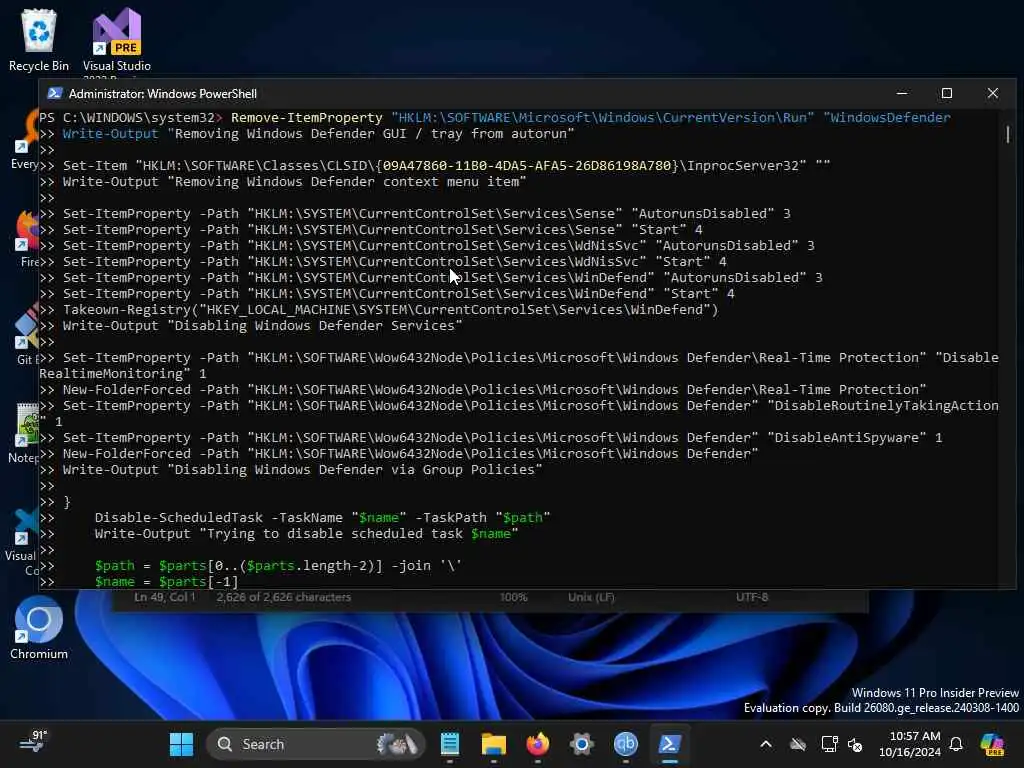Click the 'Takeown-Registry' line in PowerShell

click(x=391, y=310)
